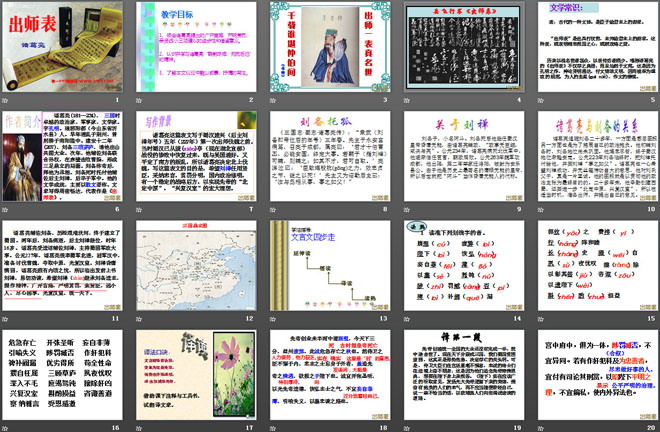
Task: Select text-only slide 11 thumbnail
Action: [62, 266]
